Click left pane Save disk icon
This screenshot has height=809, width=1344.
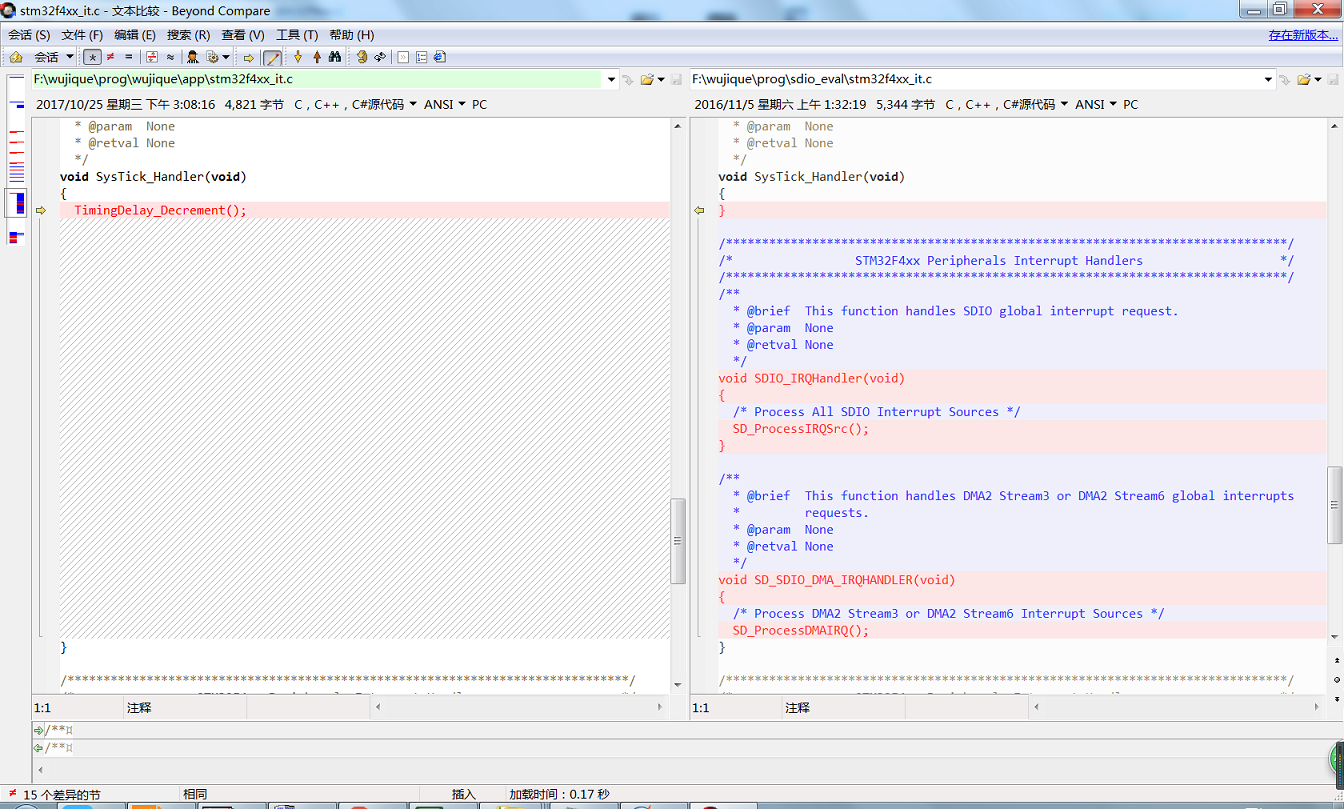(676, 79)
